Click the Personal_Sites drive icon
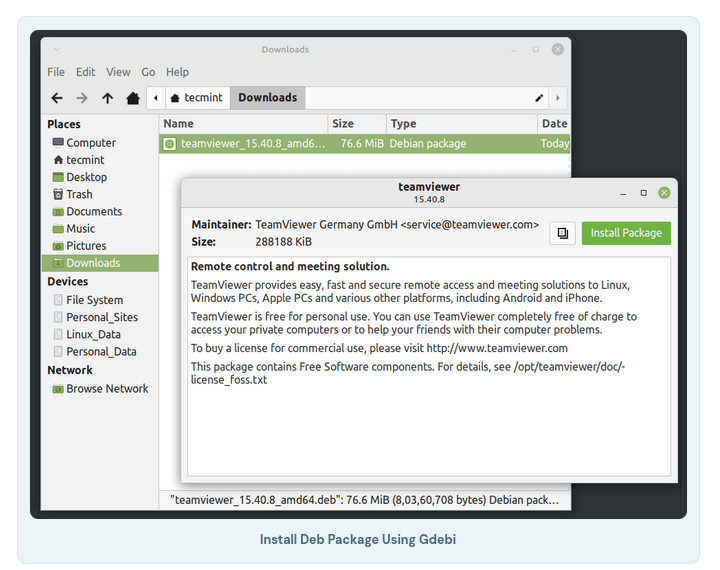 (x=58, y=317)
